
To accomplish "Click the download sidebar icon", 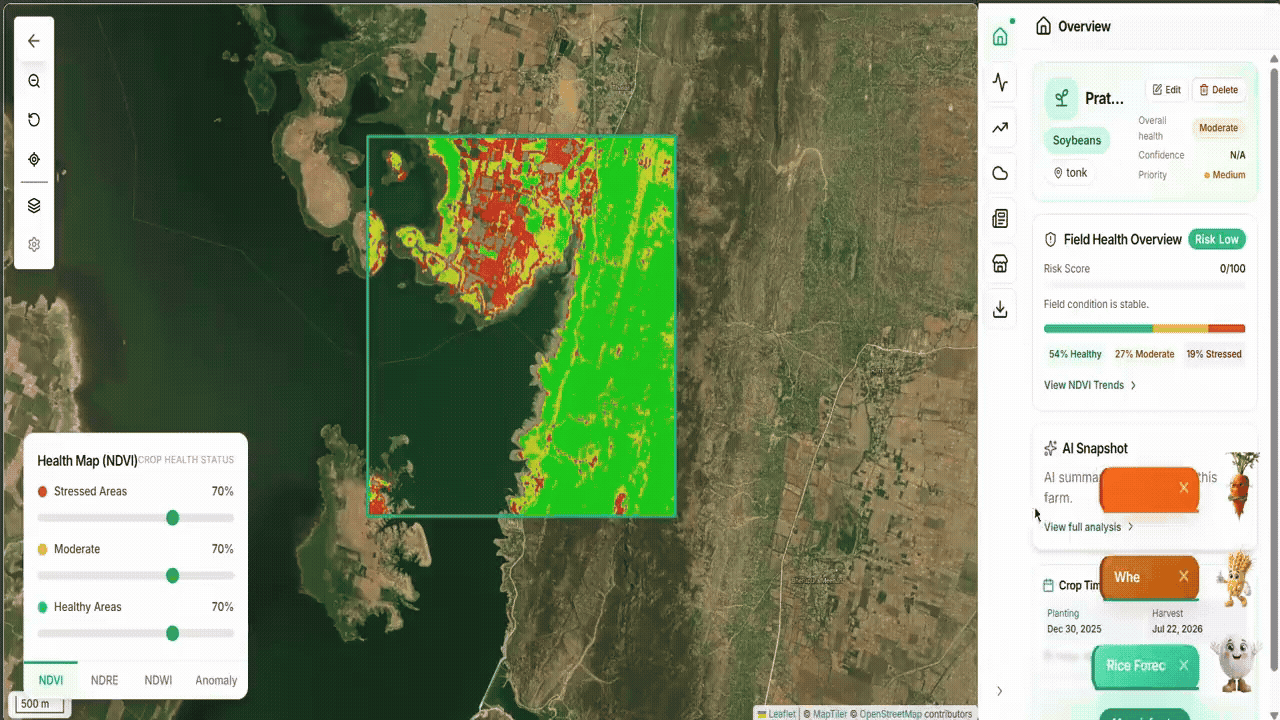I will tap(1000, 310).
